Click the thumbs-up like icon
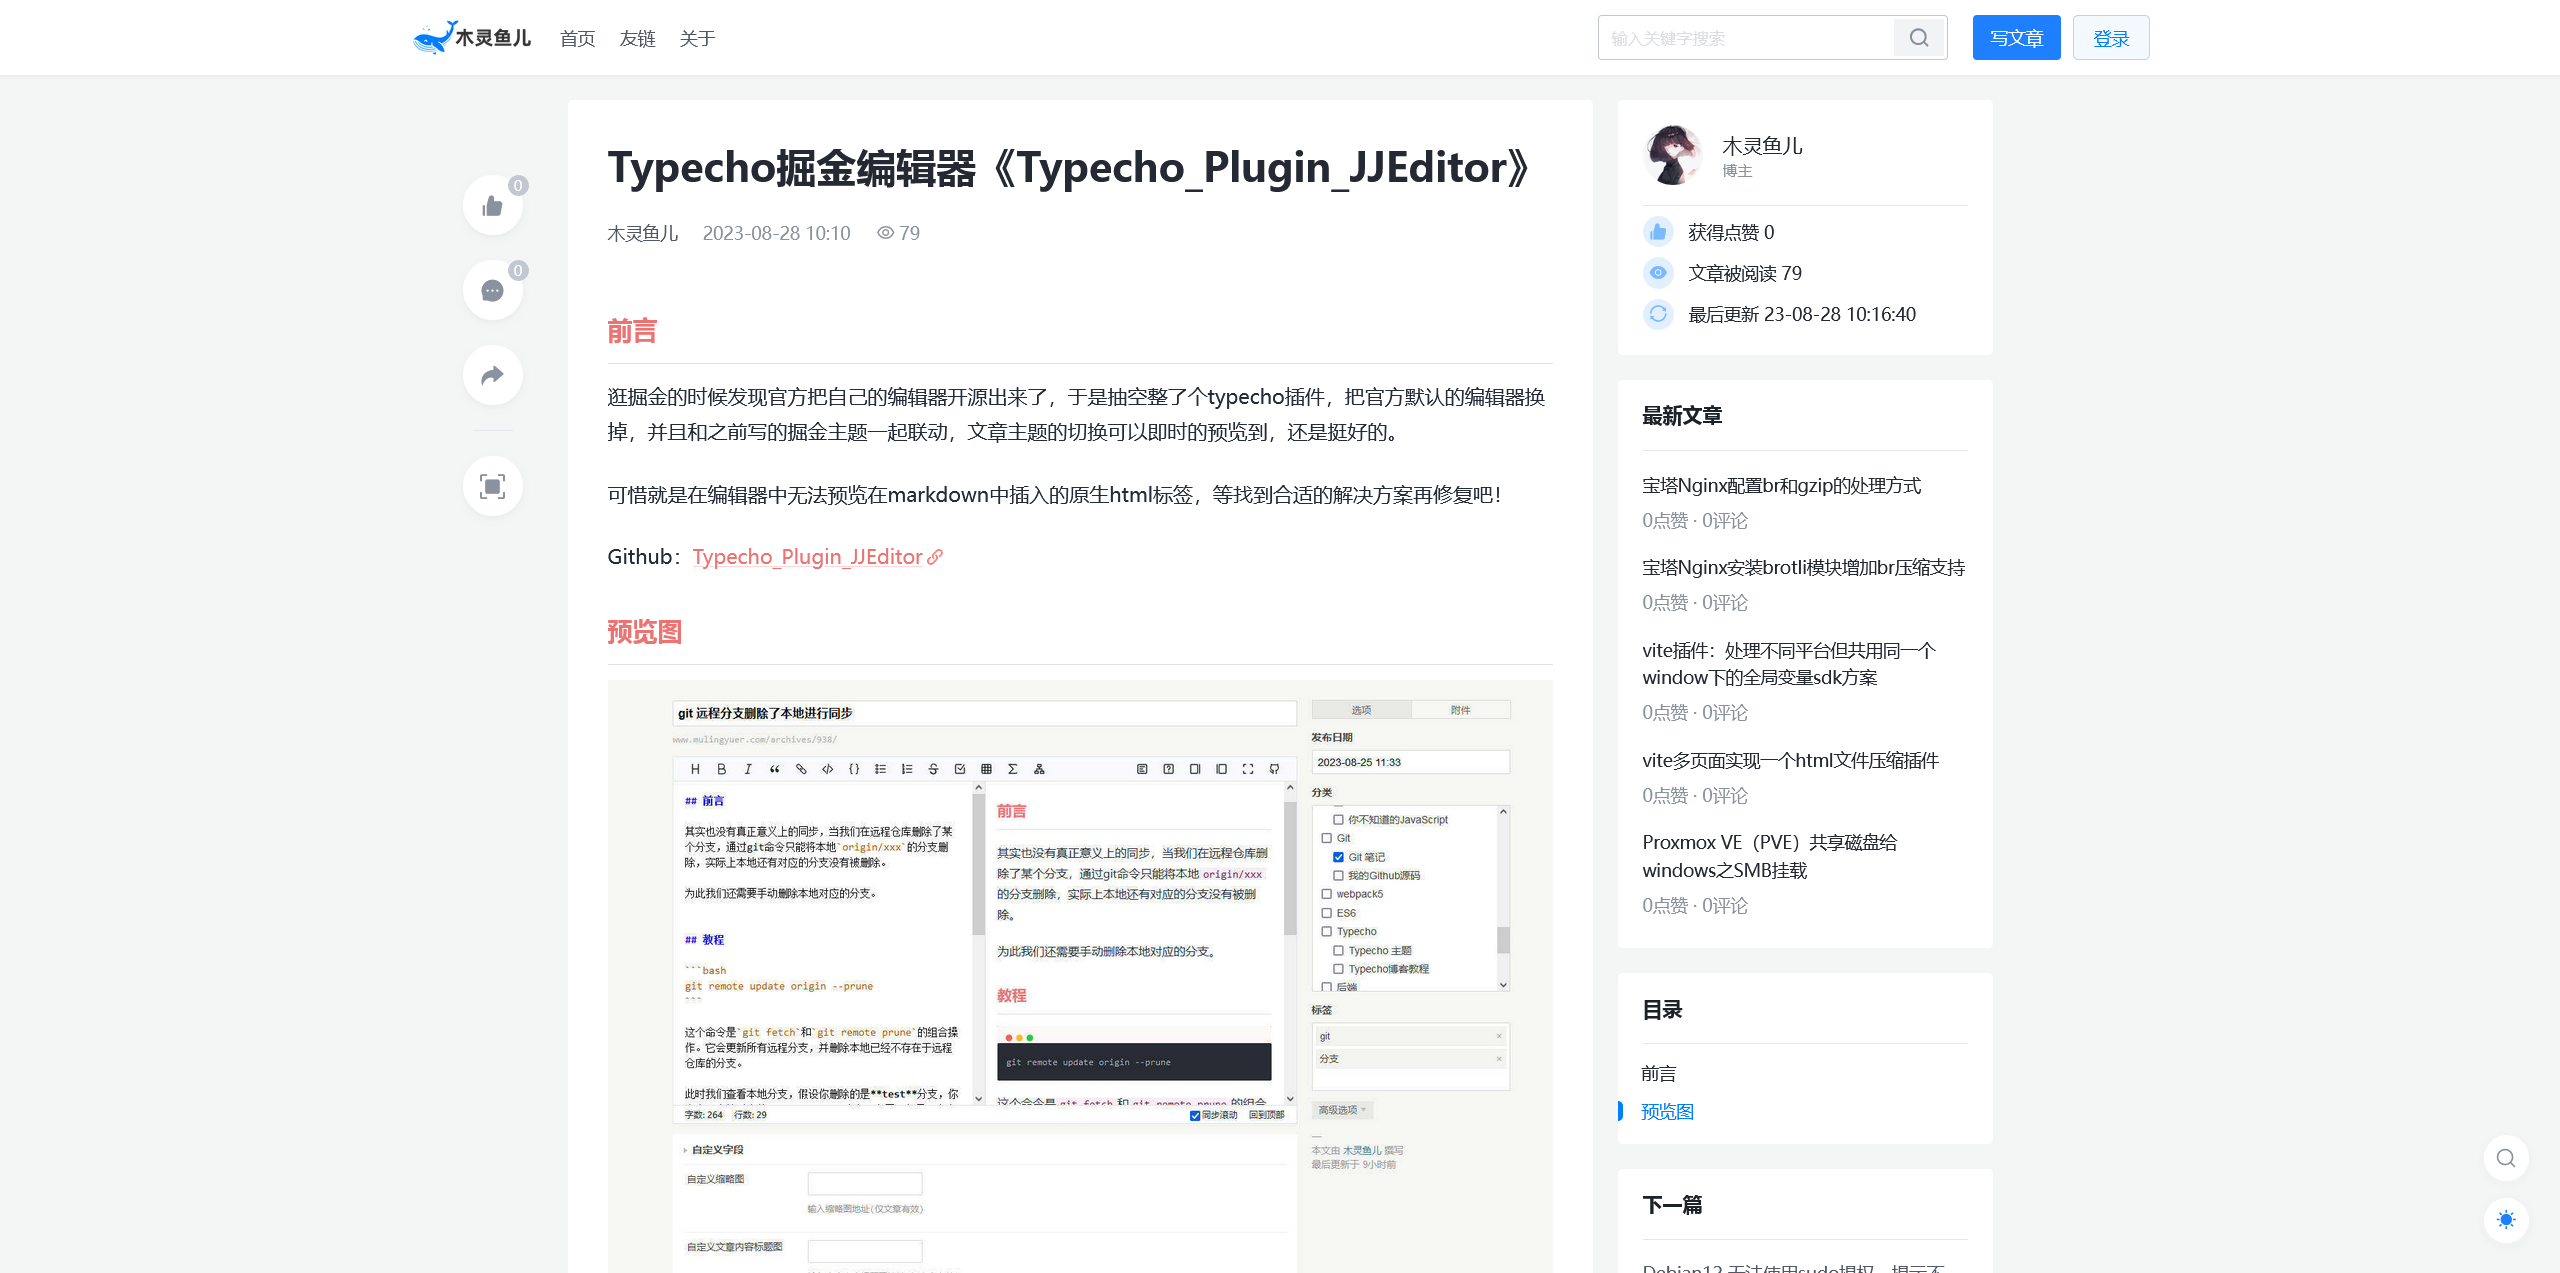 (x=492, y=205)
